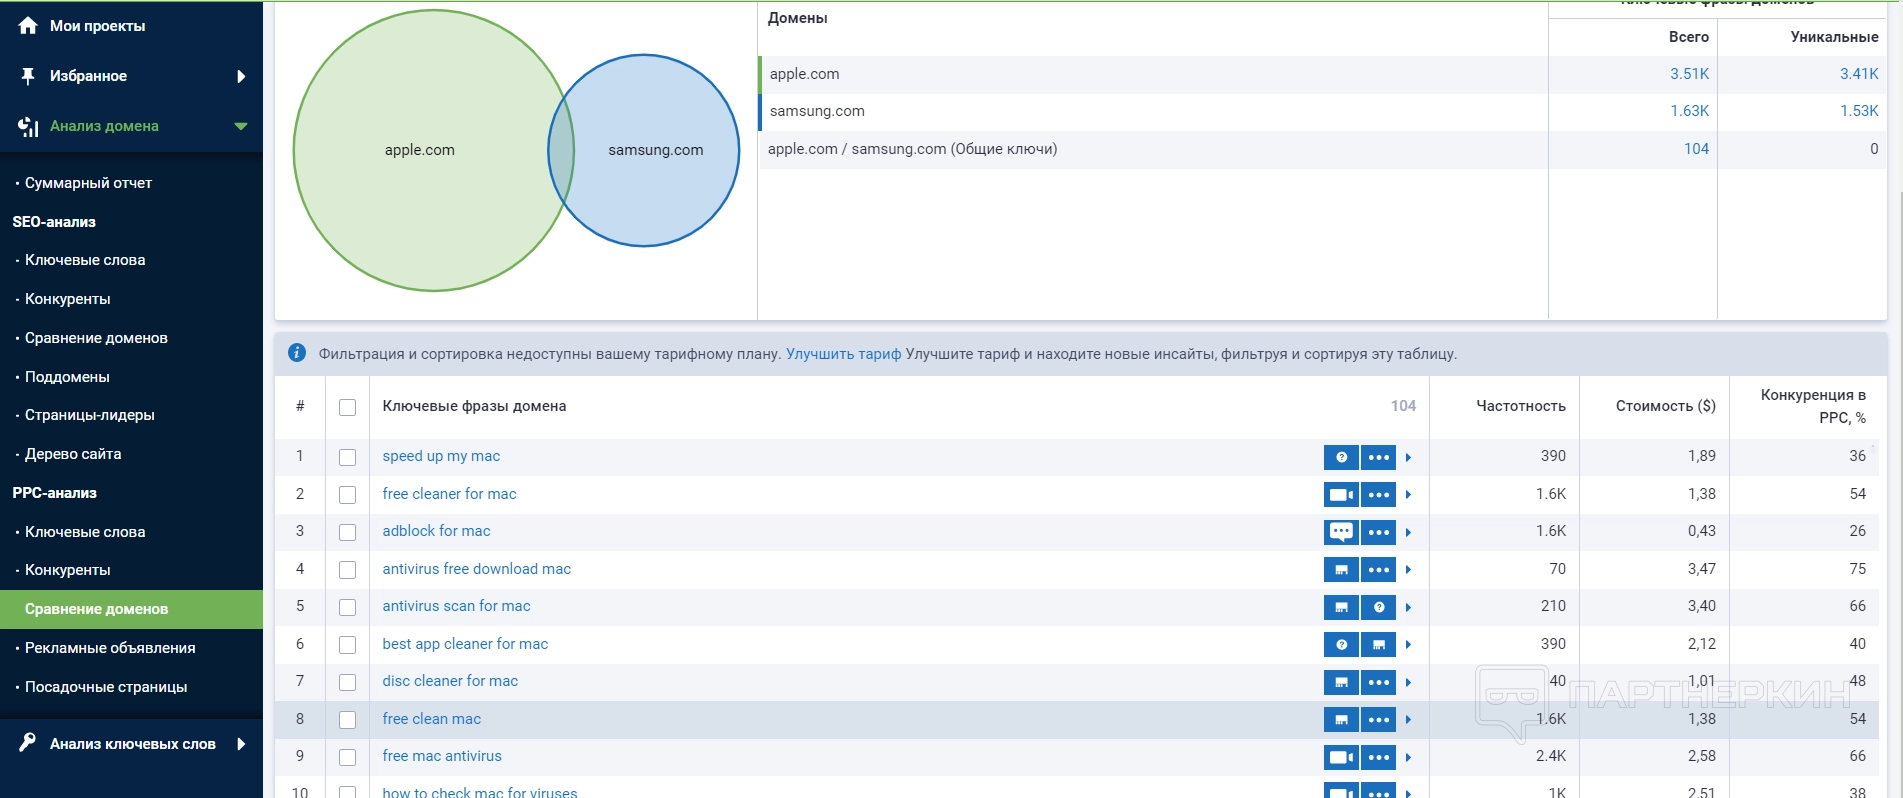1903x798 pixels.
Task: Open the three-dots icon for free mac antivirus
Action: (x=1378, y=757)
